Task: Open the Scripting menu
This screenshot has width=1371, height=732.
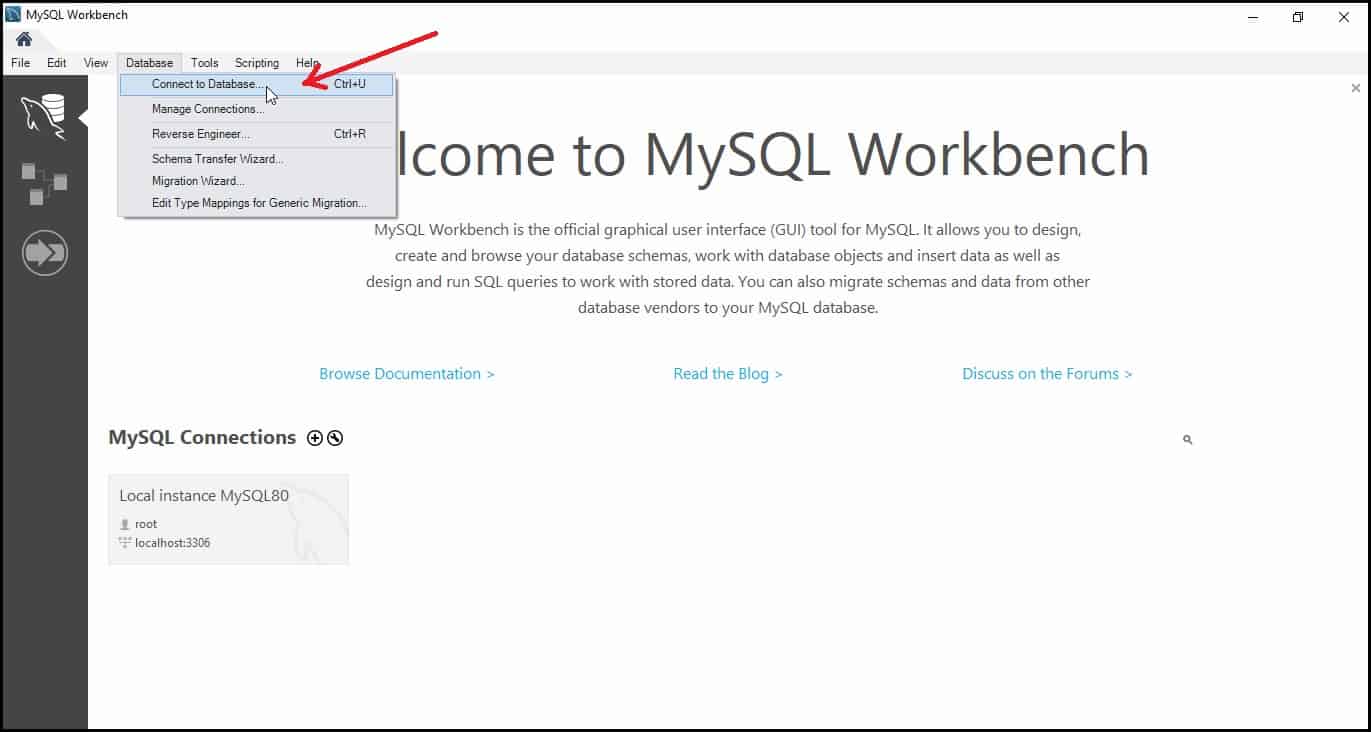Action: point(256,62)
